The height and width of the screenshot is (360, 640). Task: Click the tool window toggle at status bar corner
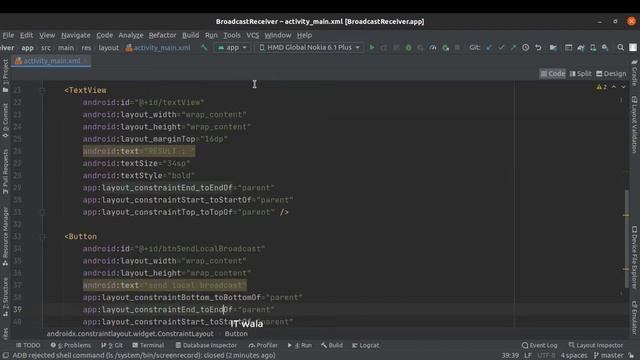5,356
